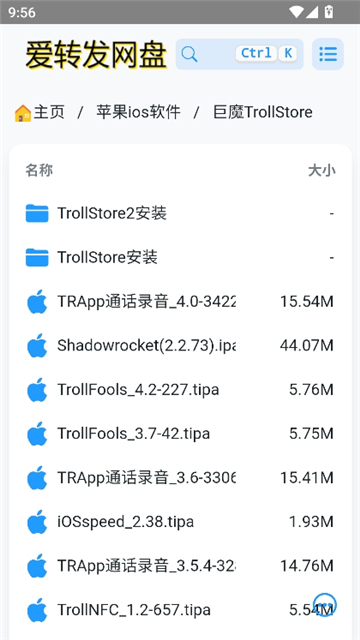This screenshot has height=640, width=360.
Task: Tap the 9:56 clock in status bar
Action: tap(22, 12)
